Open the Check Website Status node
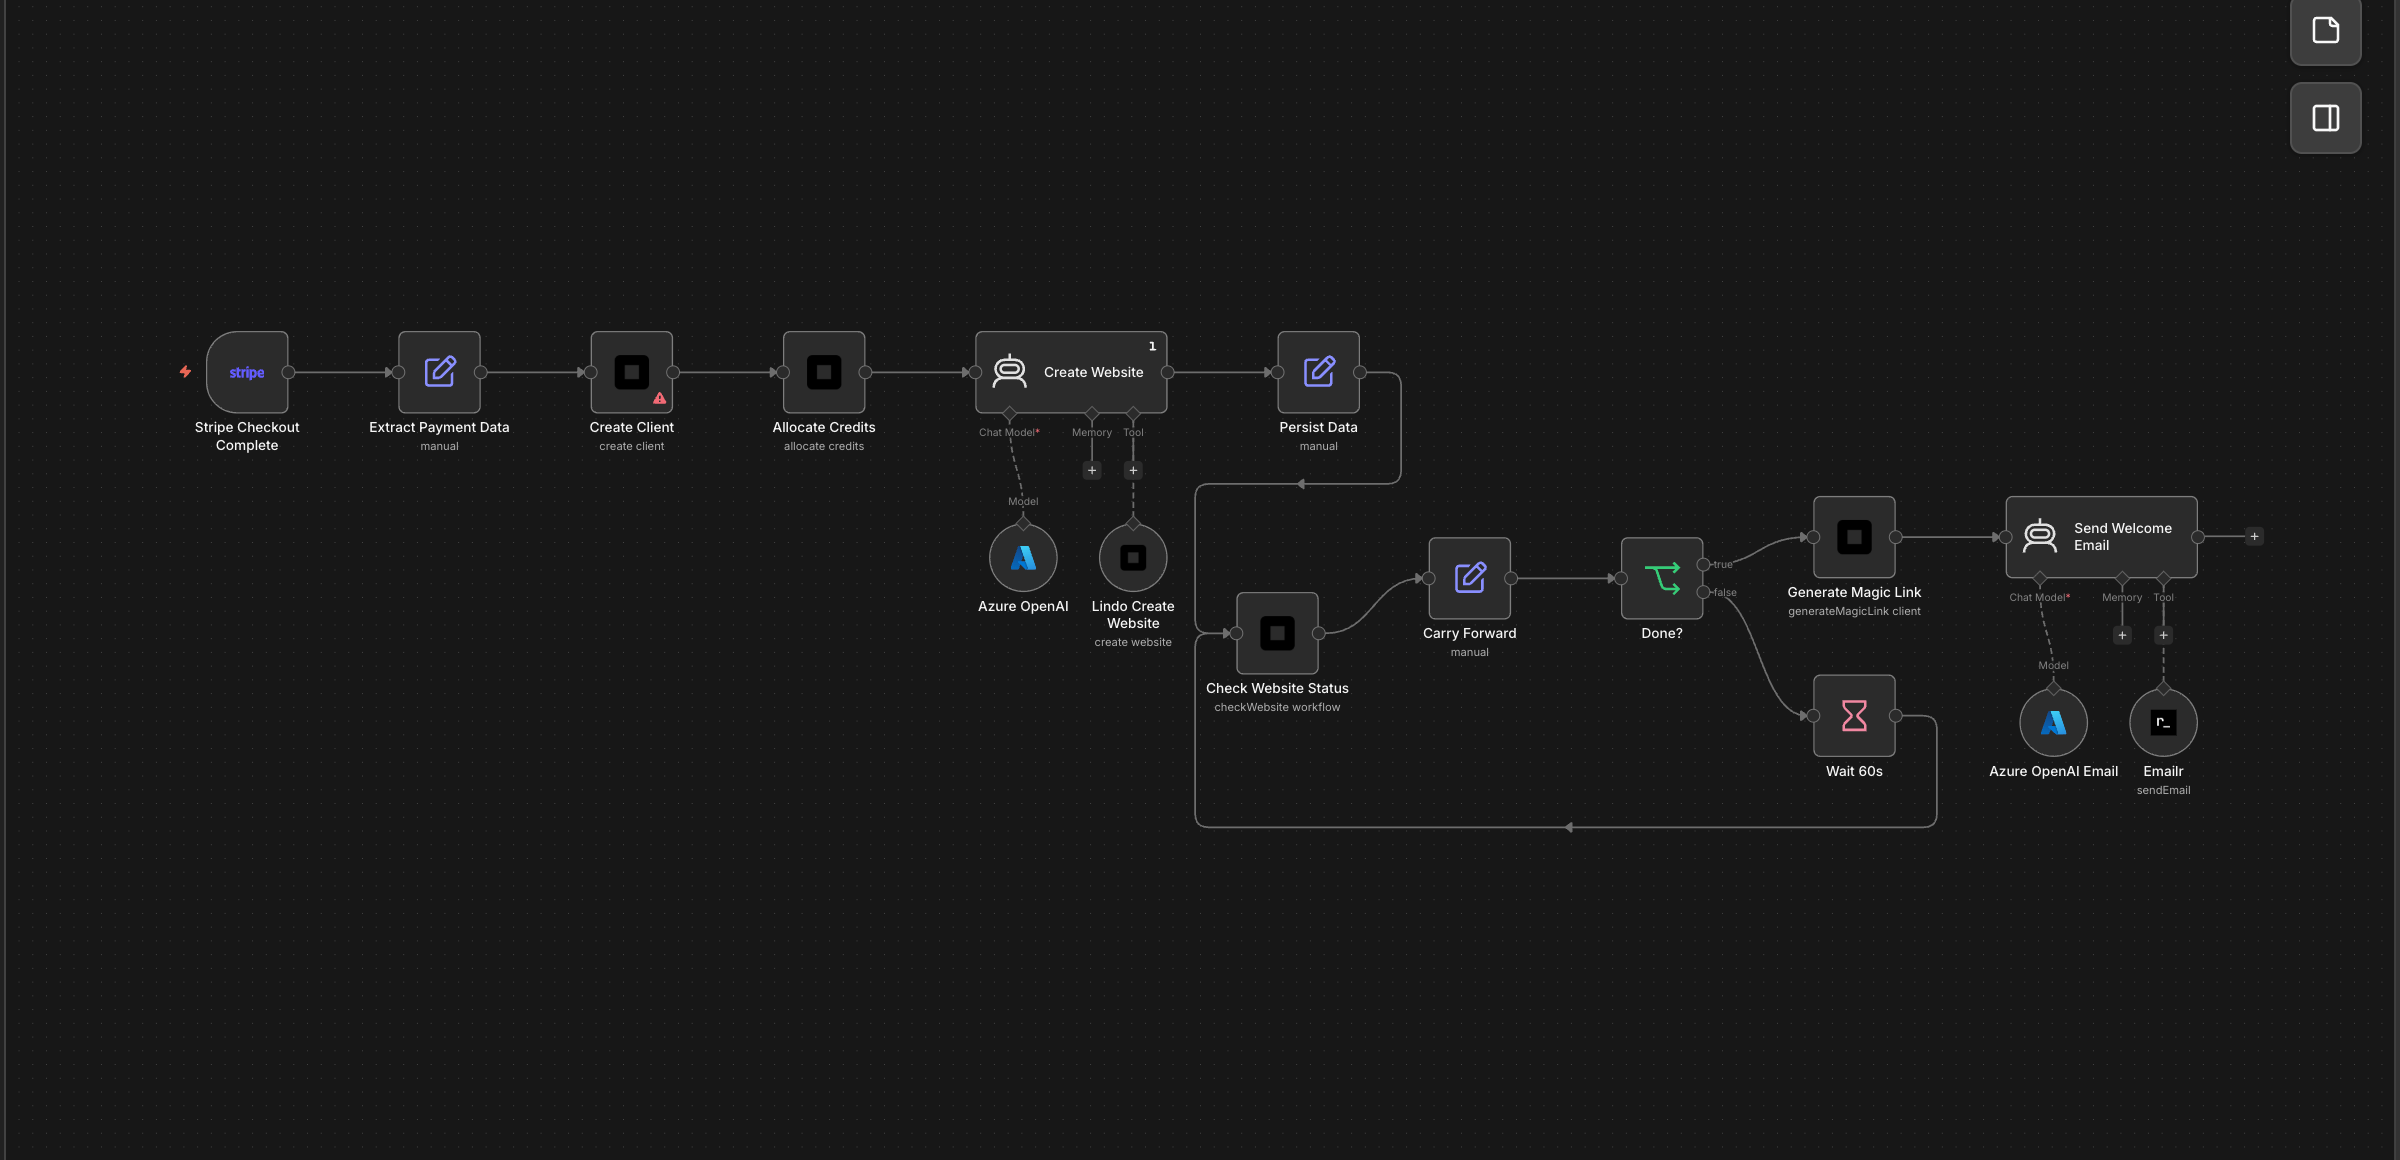Screen dimensions: 2400x1160 click(1277, 633)
